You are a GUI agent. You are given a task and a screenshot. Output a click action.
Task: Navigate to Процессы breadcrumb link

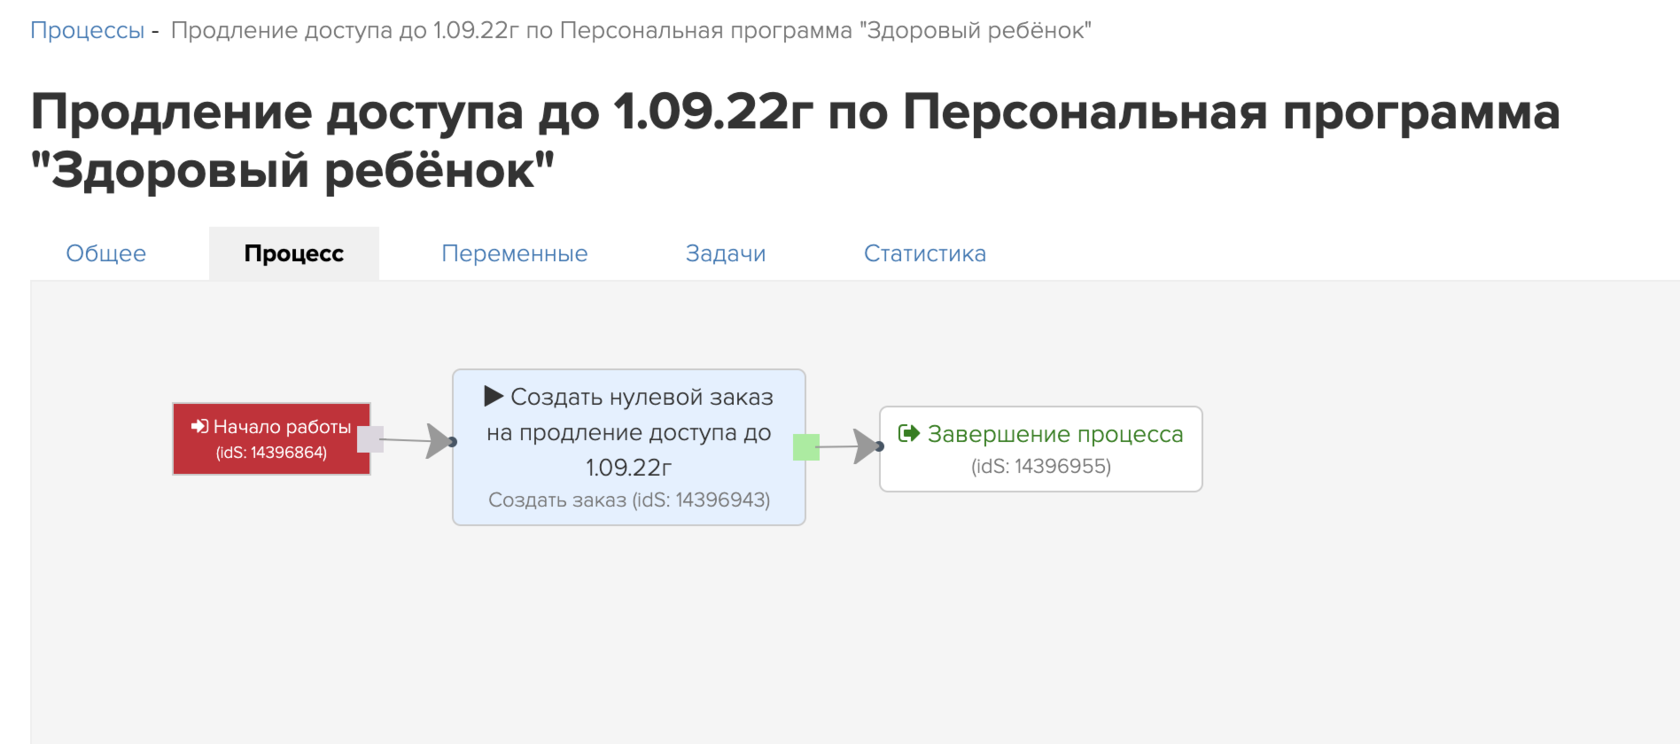[87, 30]
